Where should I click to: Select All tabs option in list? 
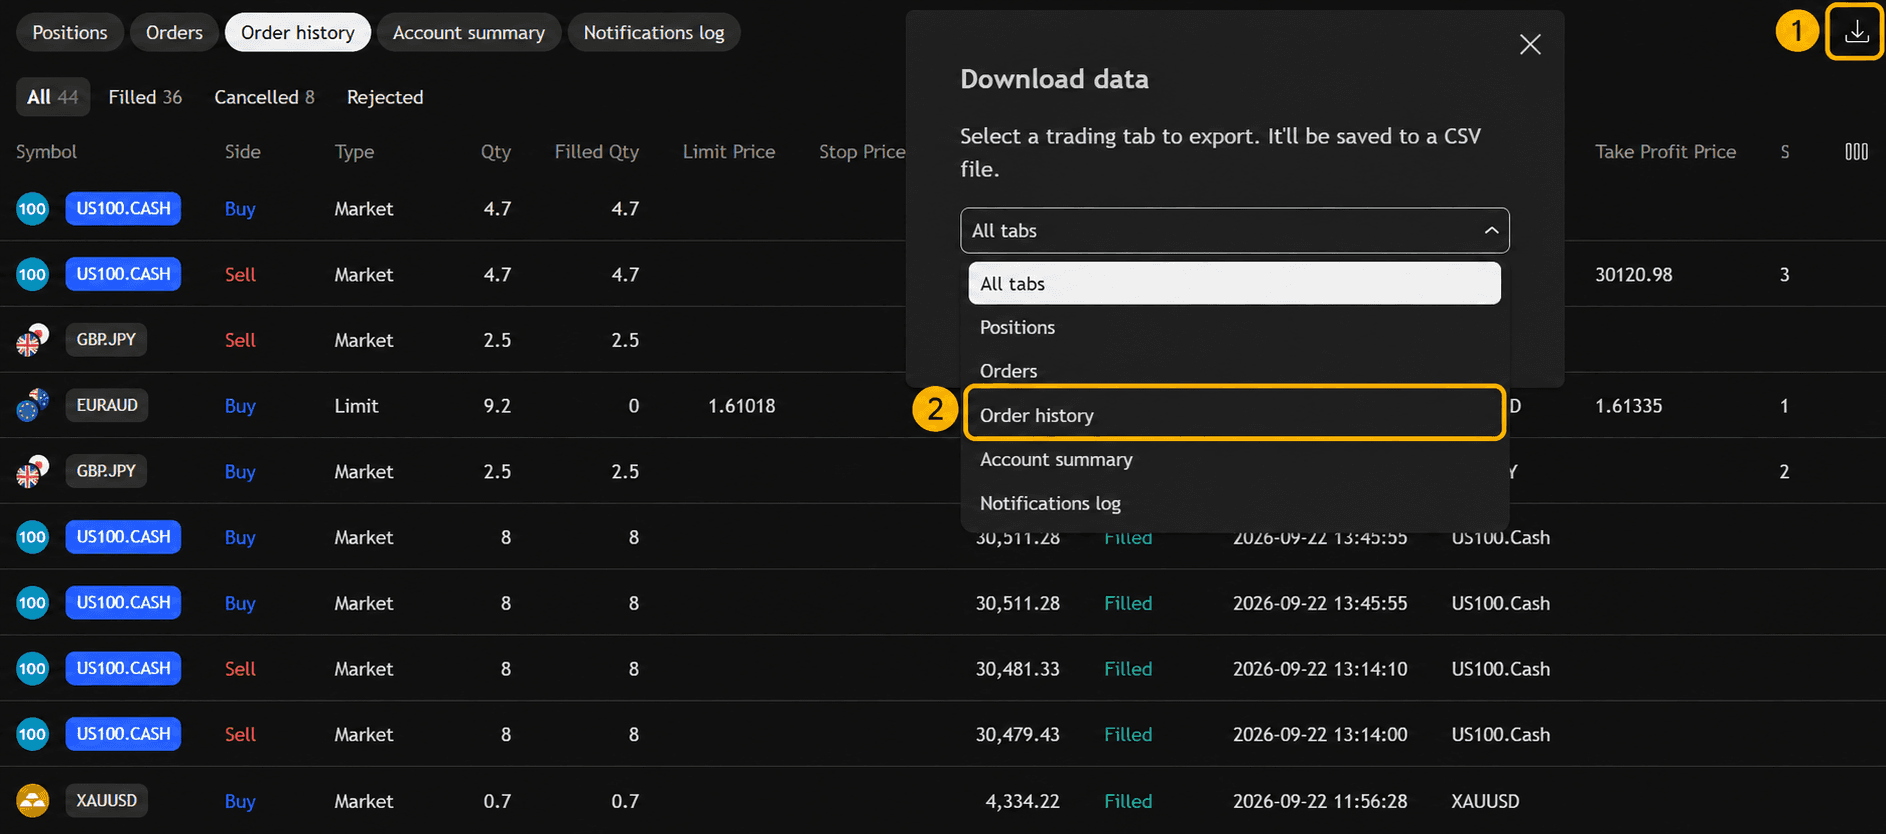(1234, 284)
